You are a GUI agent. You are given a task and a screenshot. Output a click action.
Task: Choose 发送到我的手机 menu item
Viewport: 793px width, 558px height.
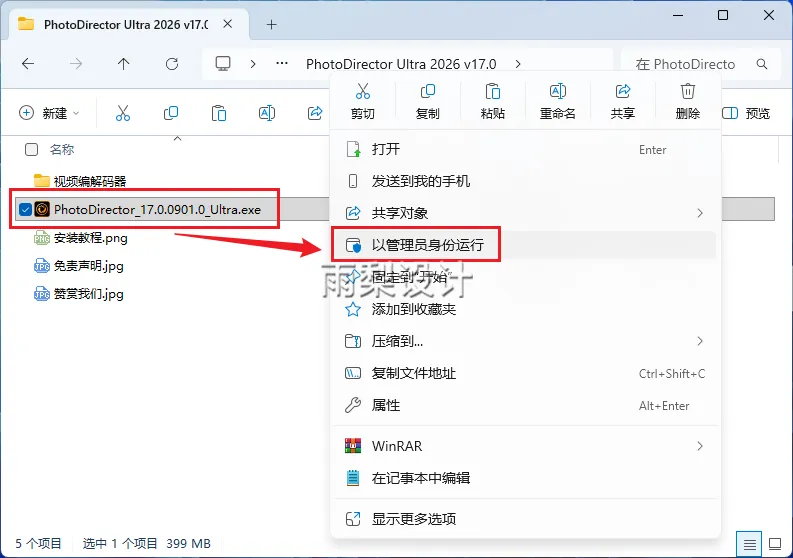[525, 181]
